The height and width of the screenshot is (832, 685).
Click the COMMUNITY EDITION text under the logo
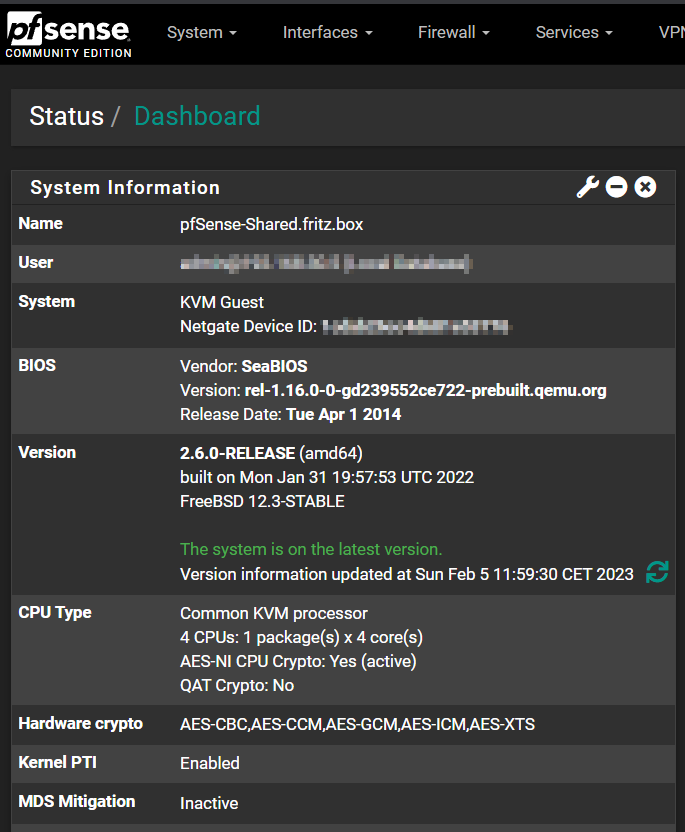pos(67,54)
